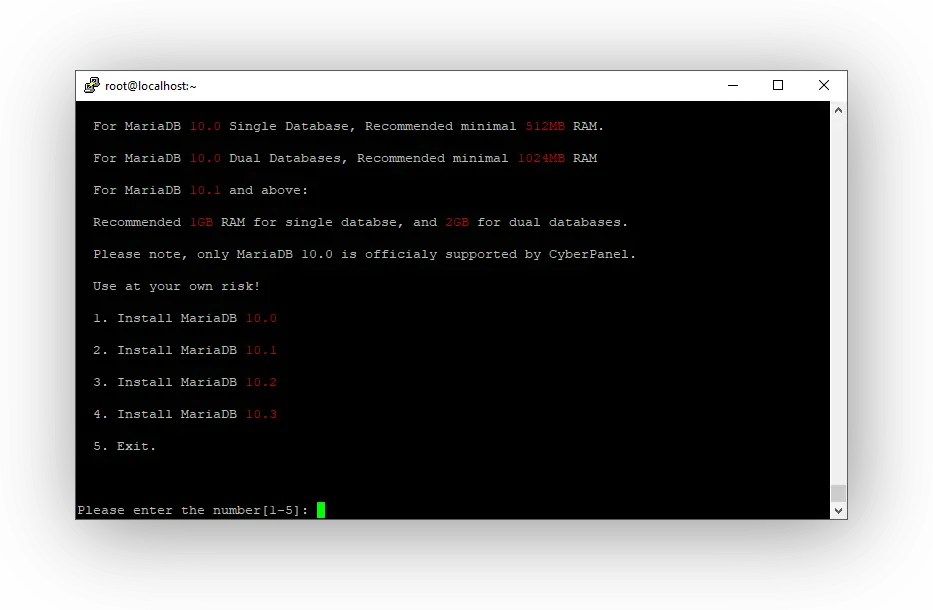Click the 'Dual Databases' line text
This screenshot has width=933, height=610.
pos(345,158)
